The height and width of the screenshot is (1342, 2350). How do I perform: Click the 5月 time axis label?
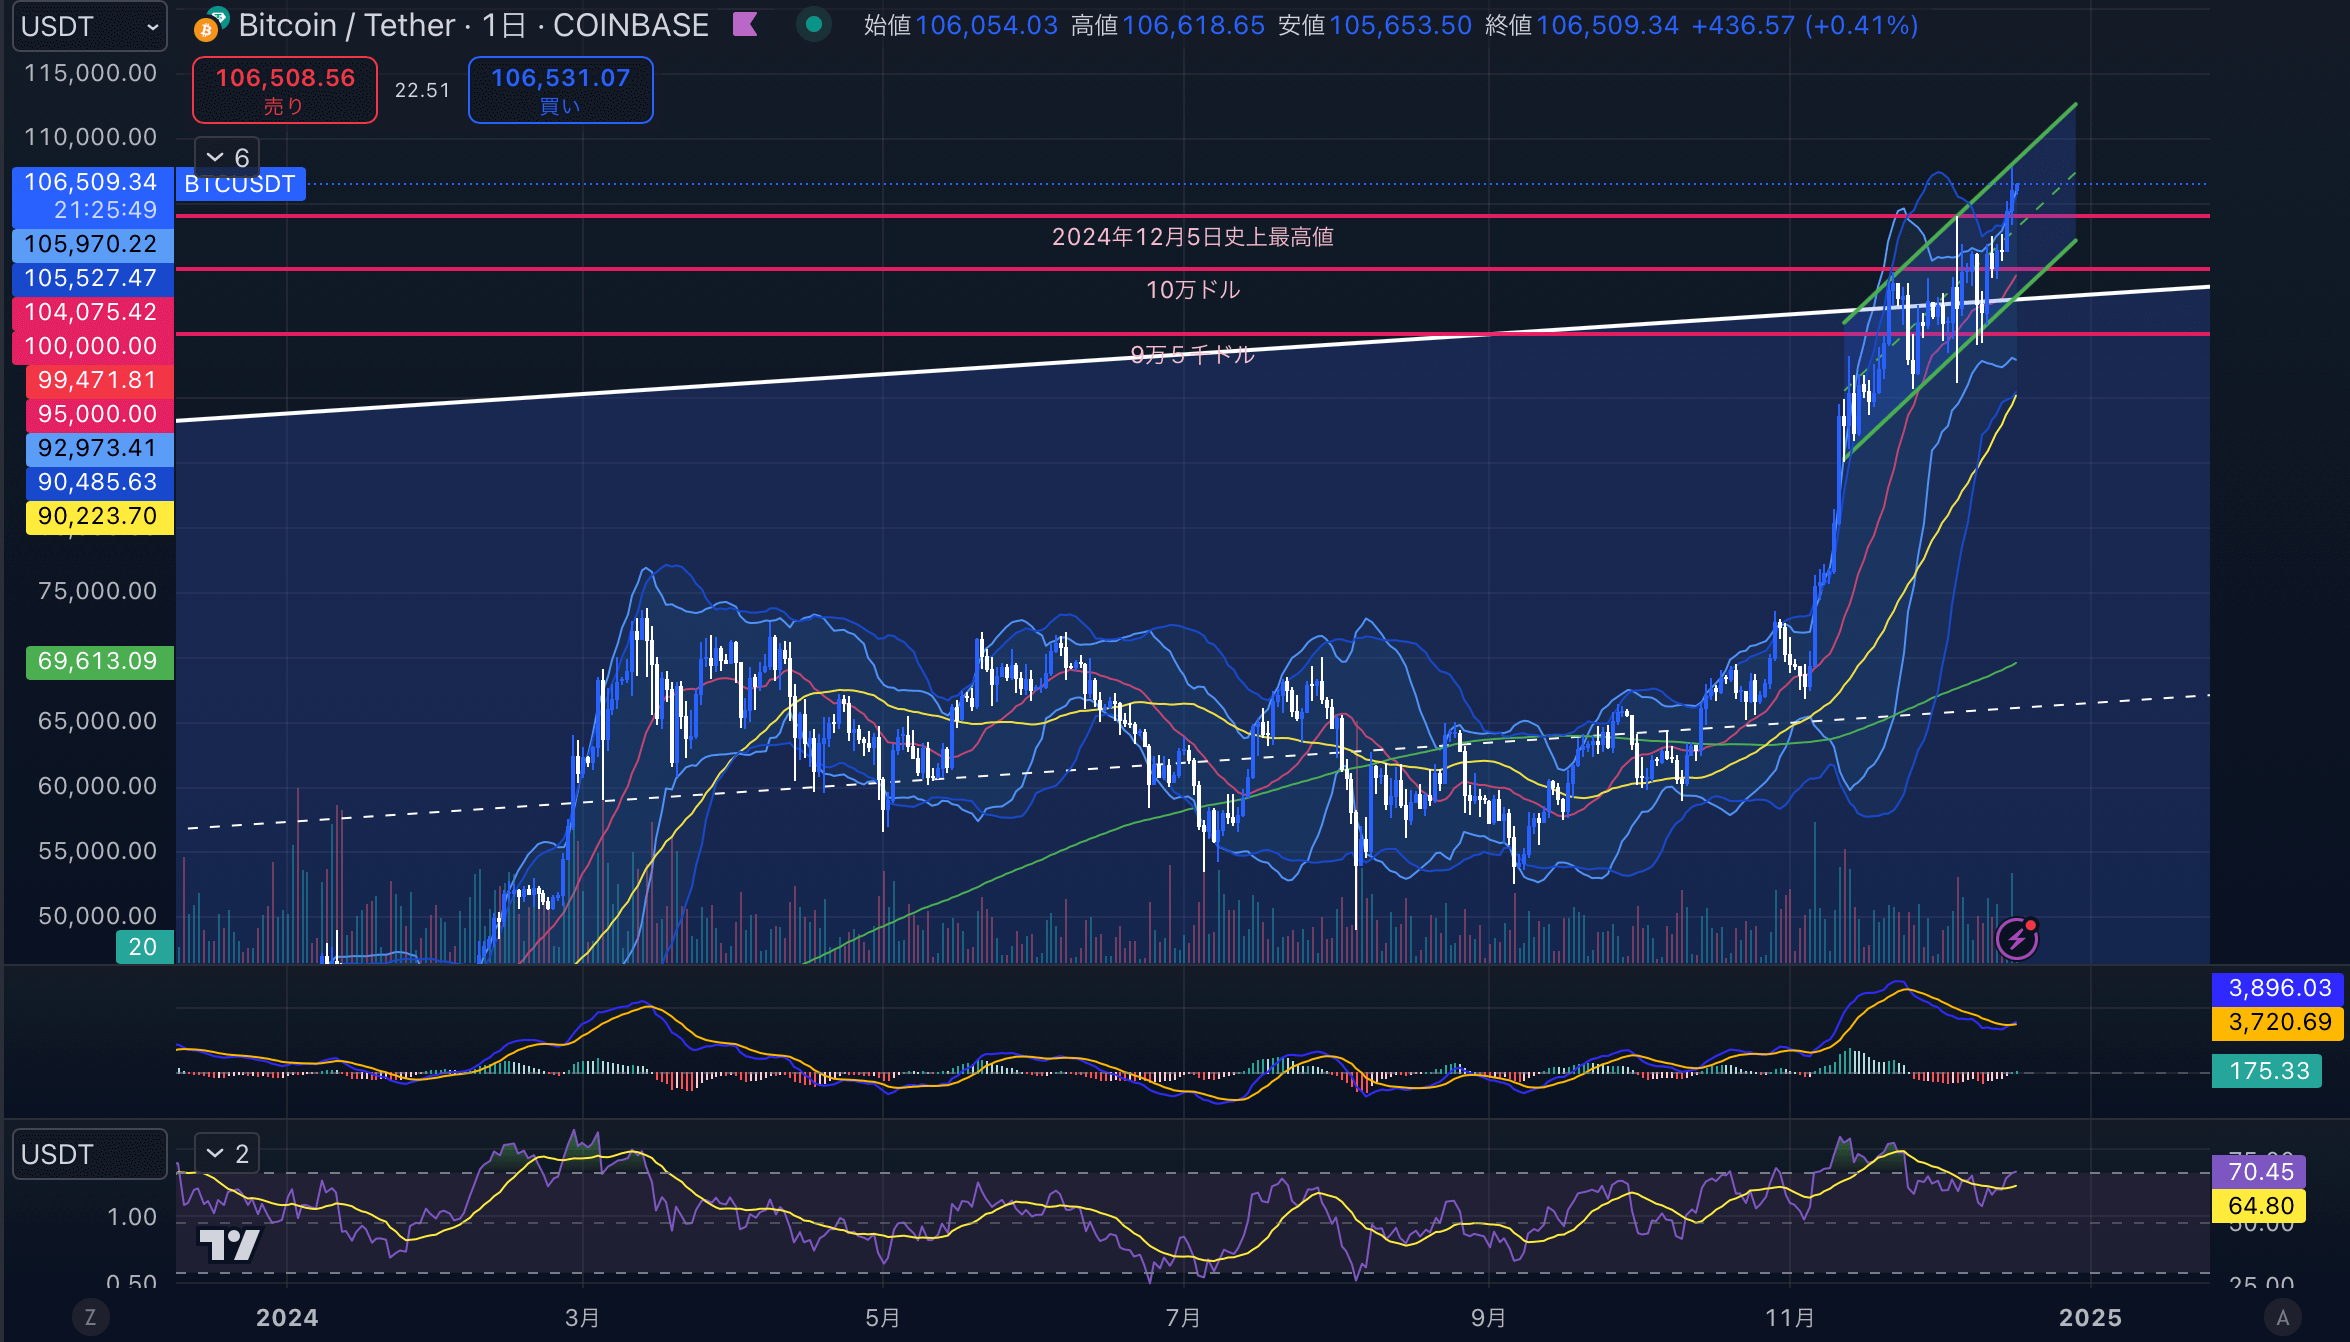click(x=882, y=1317)
